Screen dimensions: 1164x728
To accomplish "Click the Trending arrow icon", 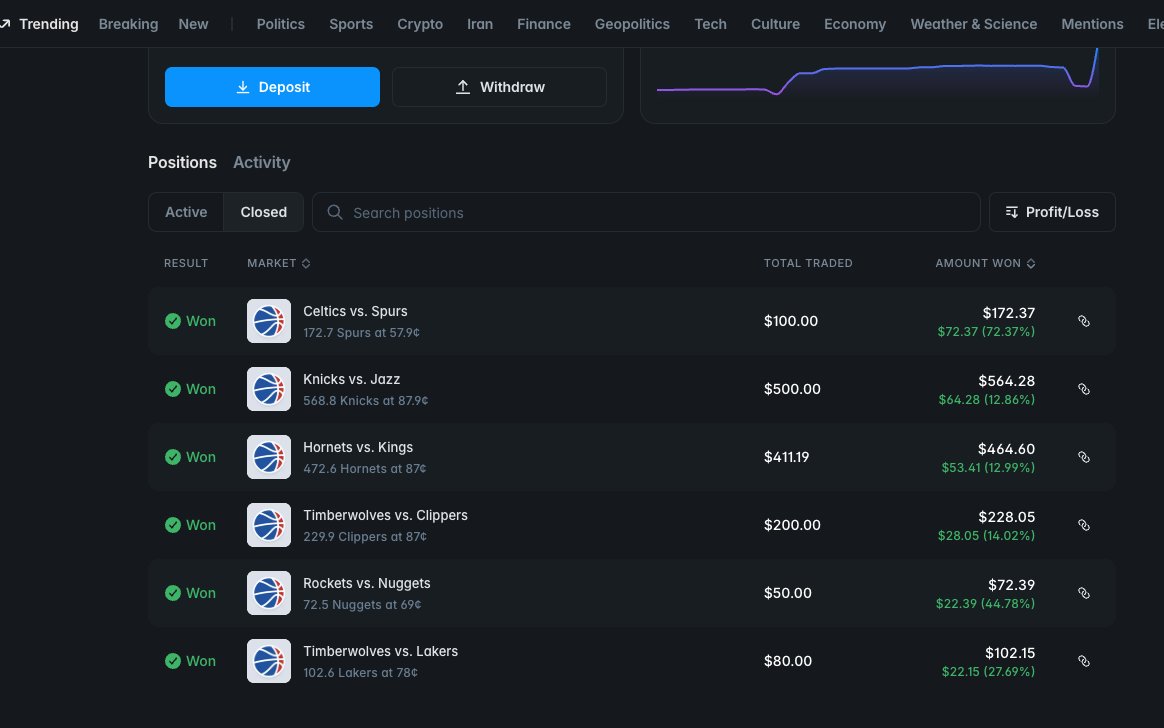I will click(x=4, y=24).
